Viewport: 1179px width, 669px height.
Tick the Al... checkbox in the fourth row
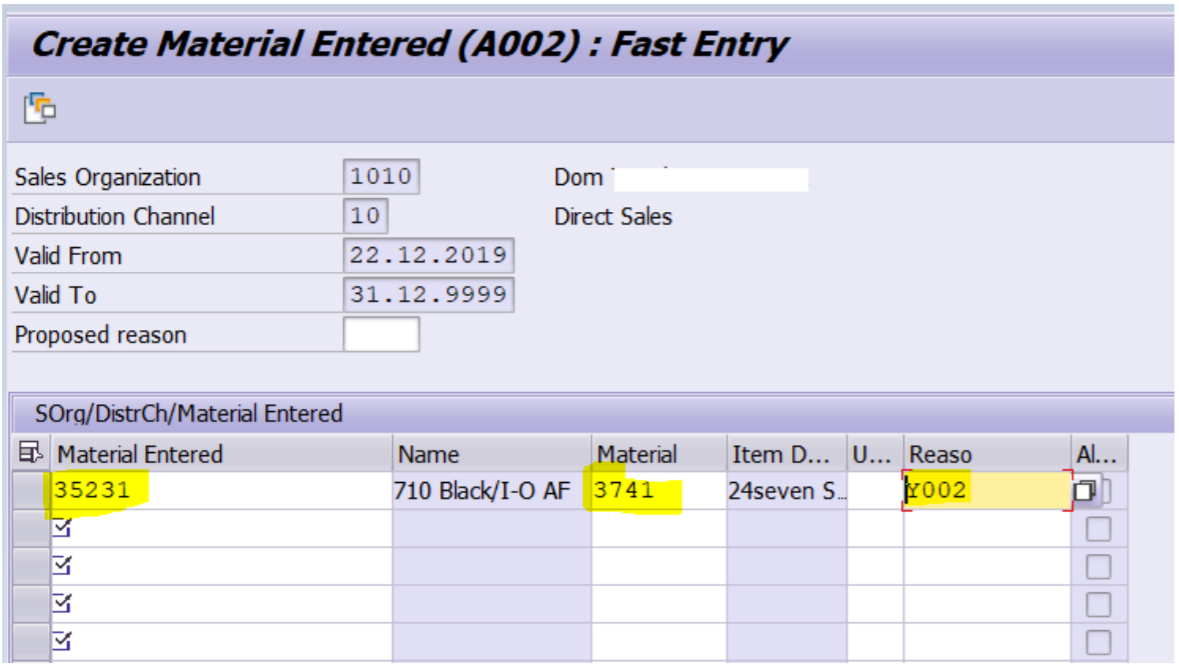click(1098, 604)
